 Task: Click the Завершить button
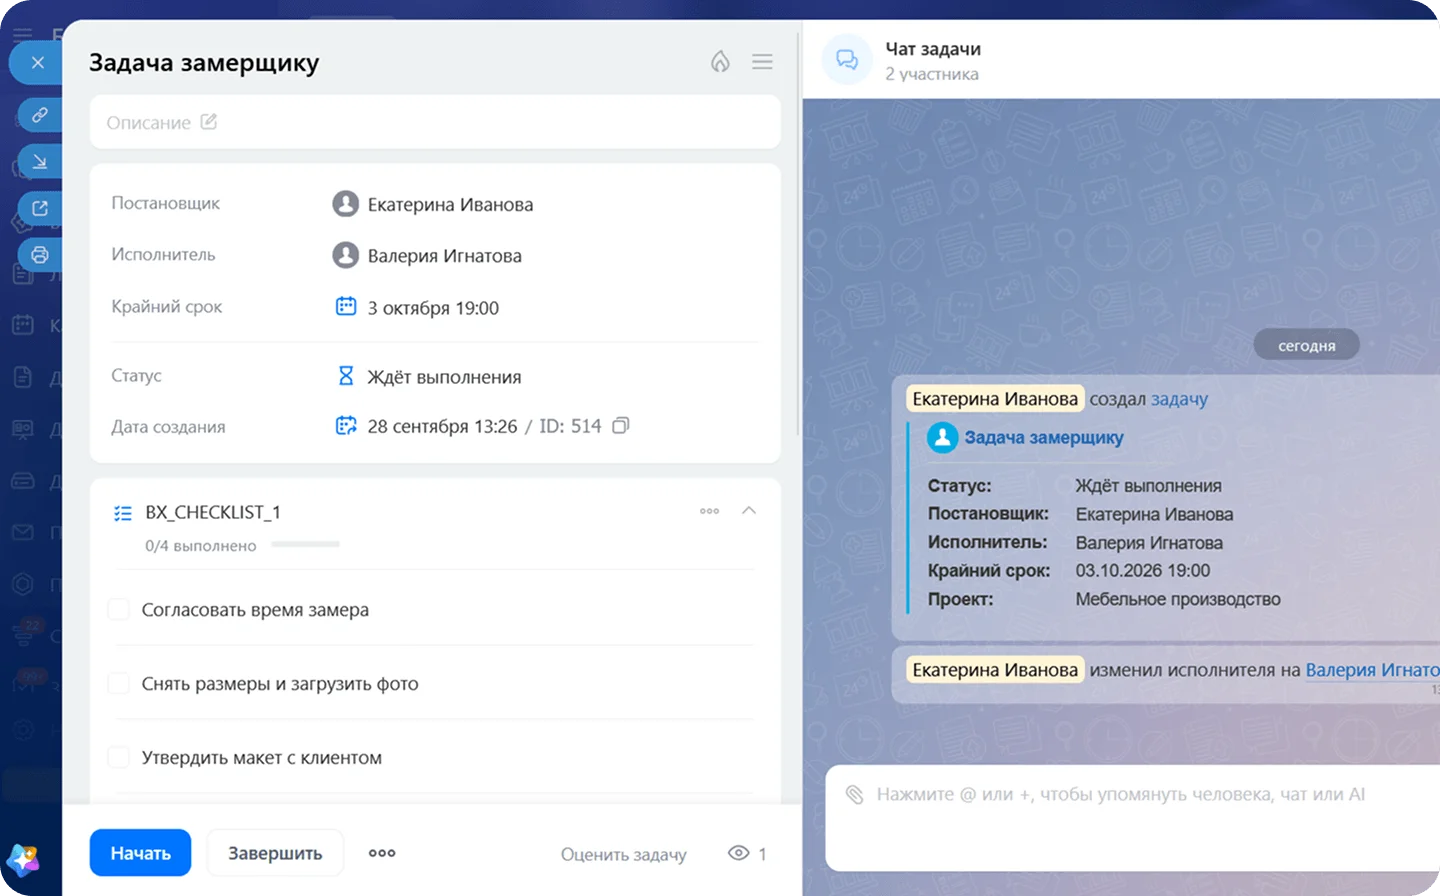pyautogui.click(x=275, y=853)
